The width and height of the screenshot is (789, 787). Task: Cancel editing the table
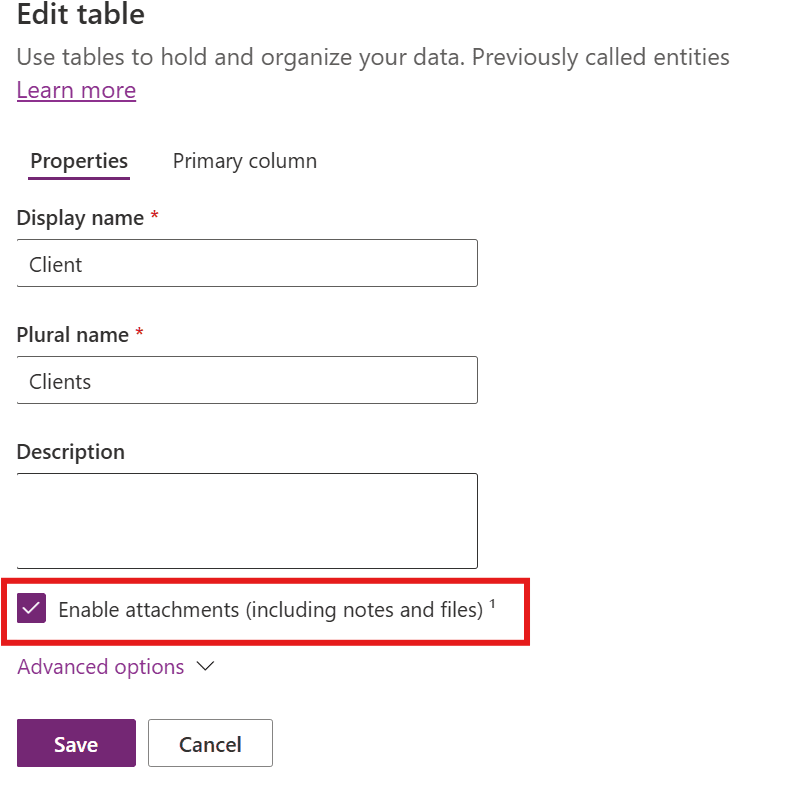point(210,744)
